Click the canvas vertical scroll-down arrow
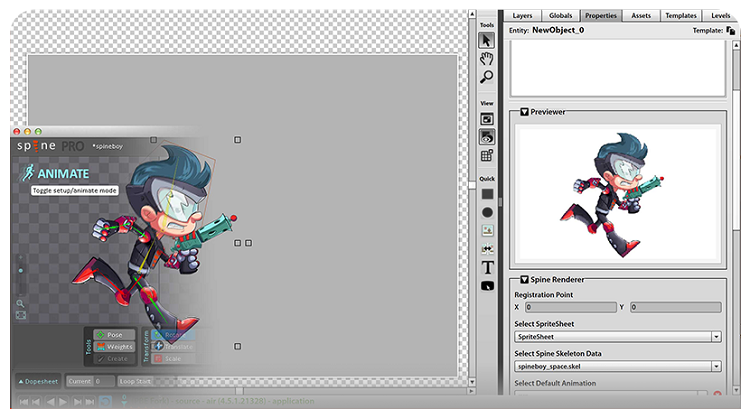Screen dimensions: 750x409 click(x=472, y=382)
